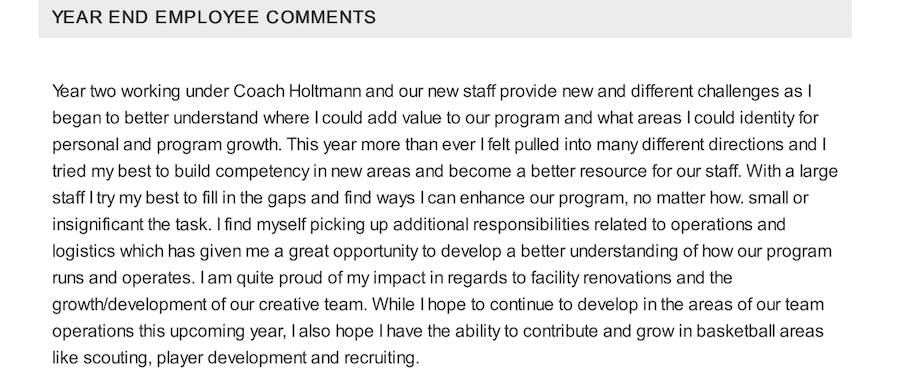Click the name Holtmann in the text
904x373 pixels.
tap(325, 92)
